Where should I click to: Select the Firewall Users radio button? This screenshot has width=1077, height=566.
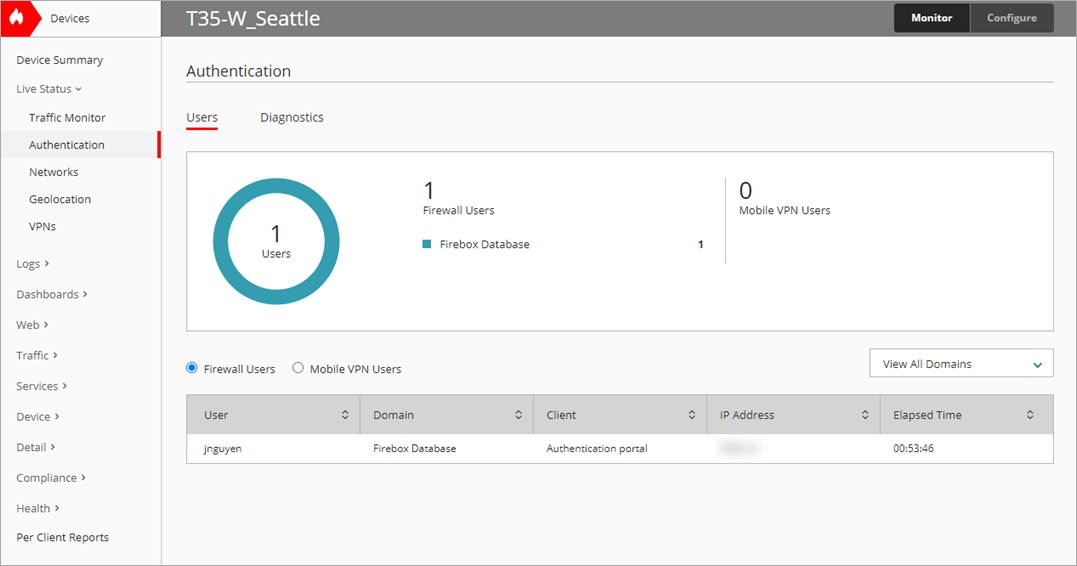point(192,368)
